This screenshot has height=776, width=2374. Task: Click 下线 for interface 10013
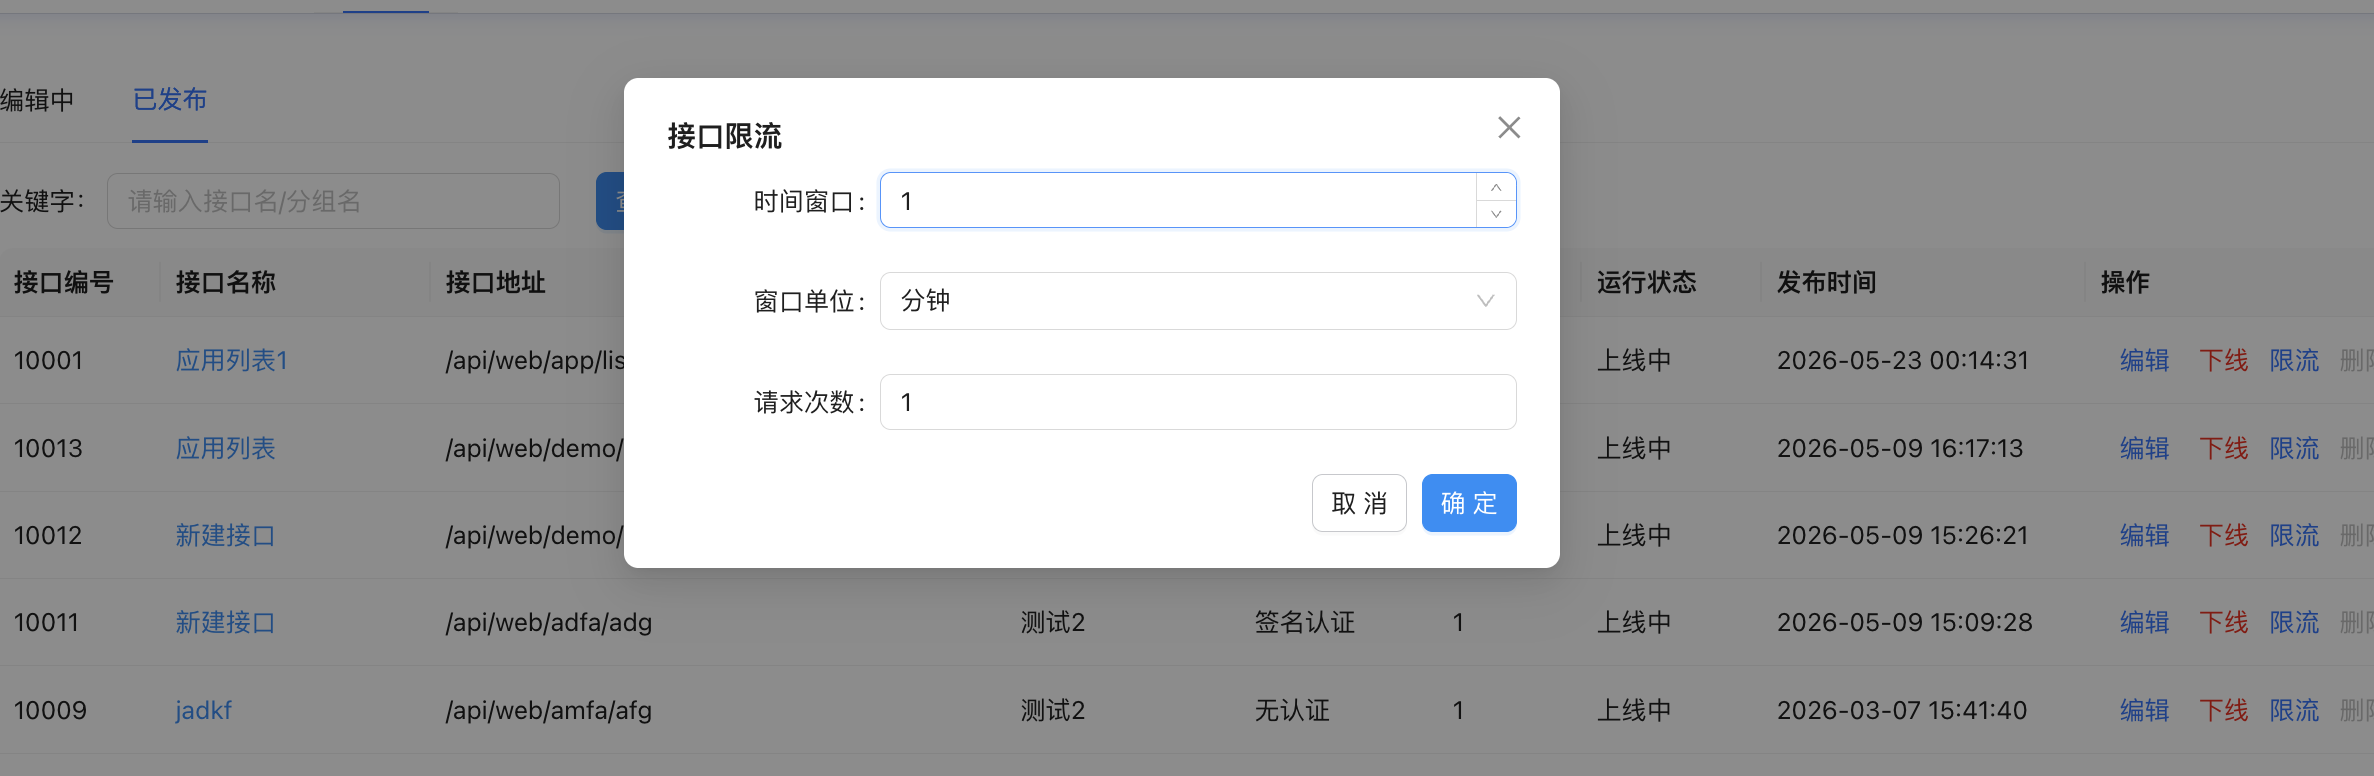(2224, 448)
